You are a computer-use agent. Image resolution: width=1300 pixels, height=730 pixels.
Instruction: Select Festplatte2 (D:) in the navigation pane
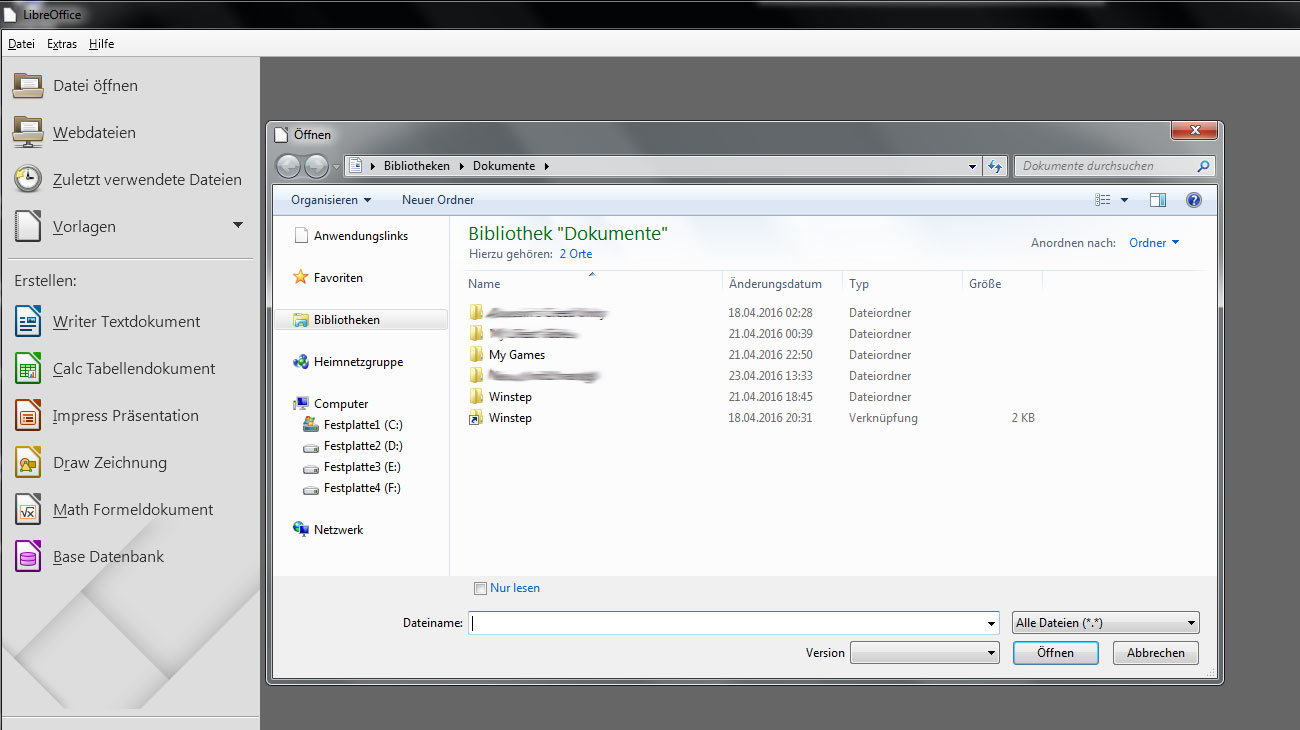point(363,446)
